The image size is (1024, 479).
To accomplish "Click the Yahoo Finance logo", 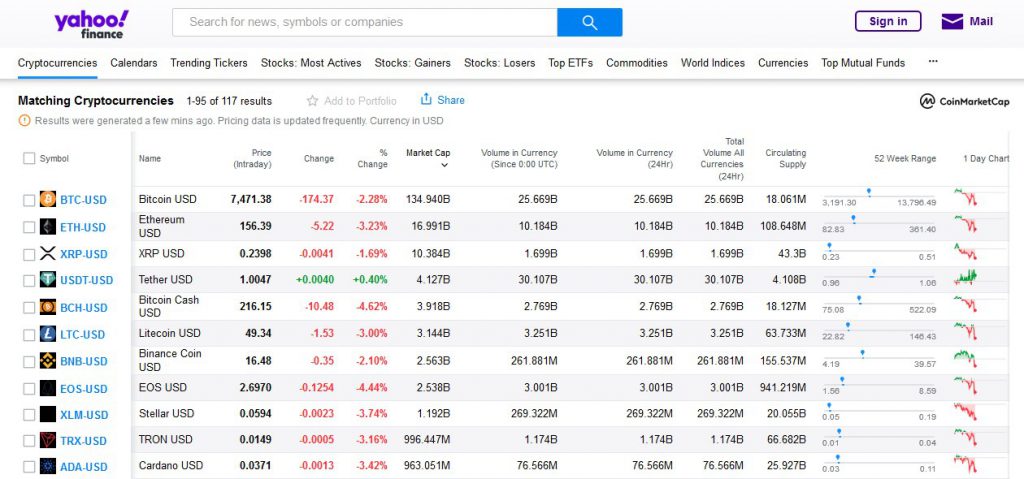I will [91, 24].
